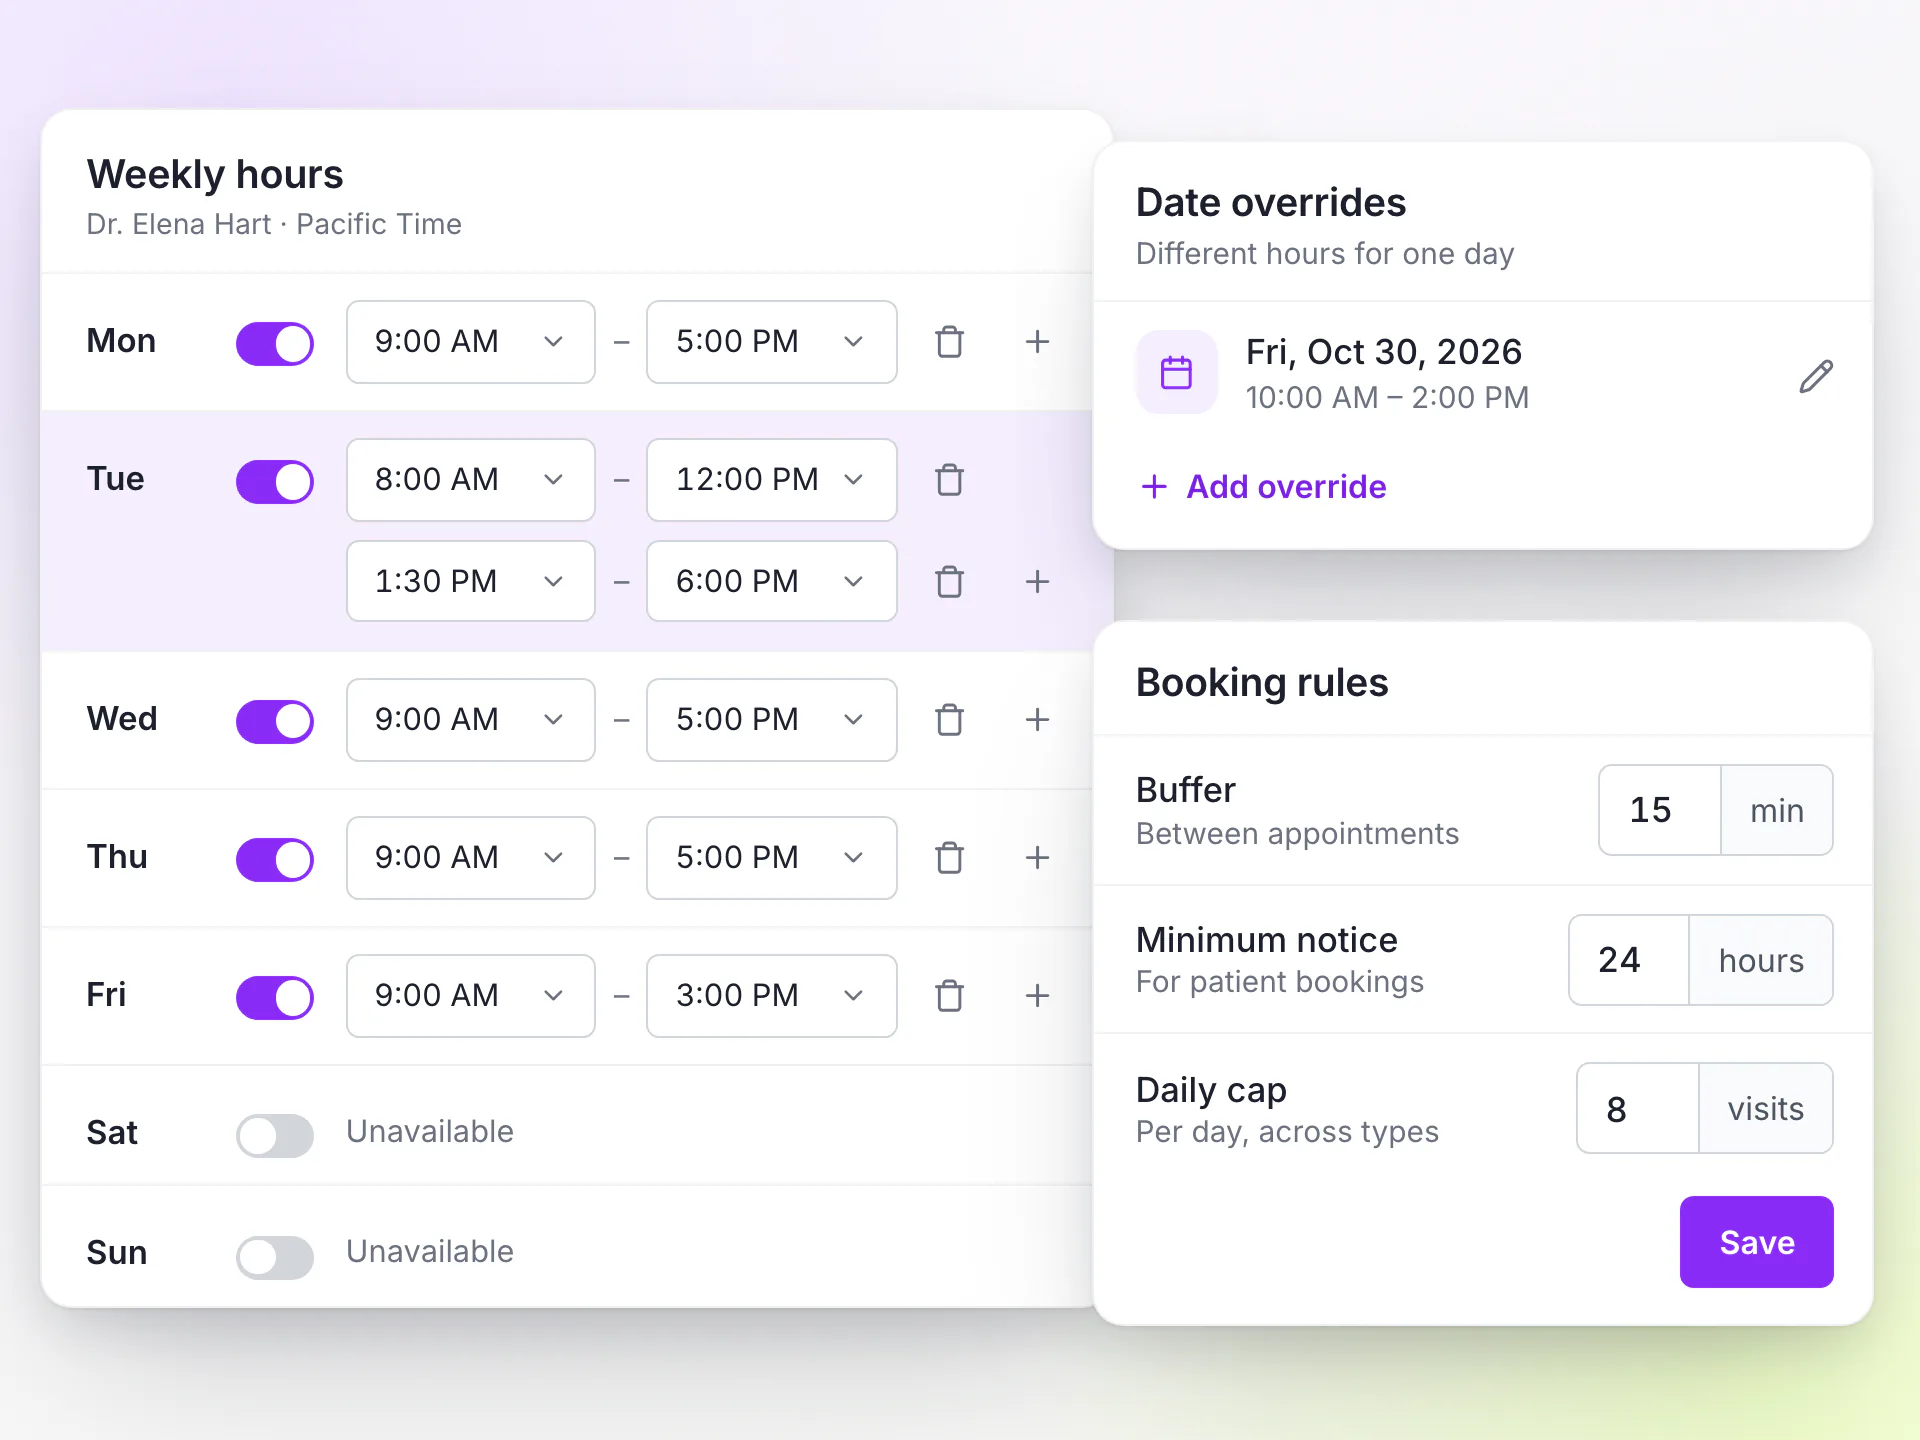Add a time slot to Wednesday

coord(1037,720)
